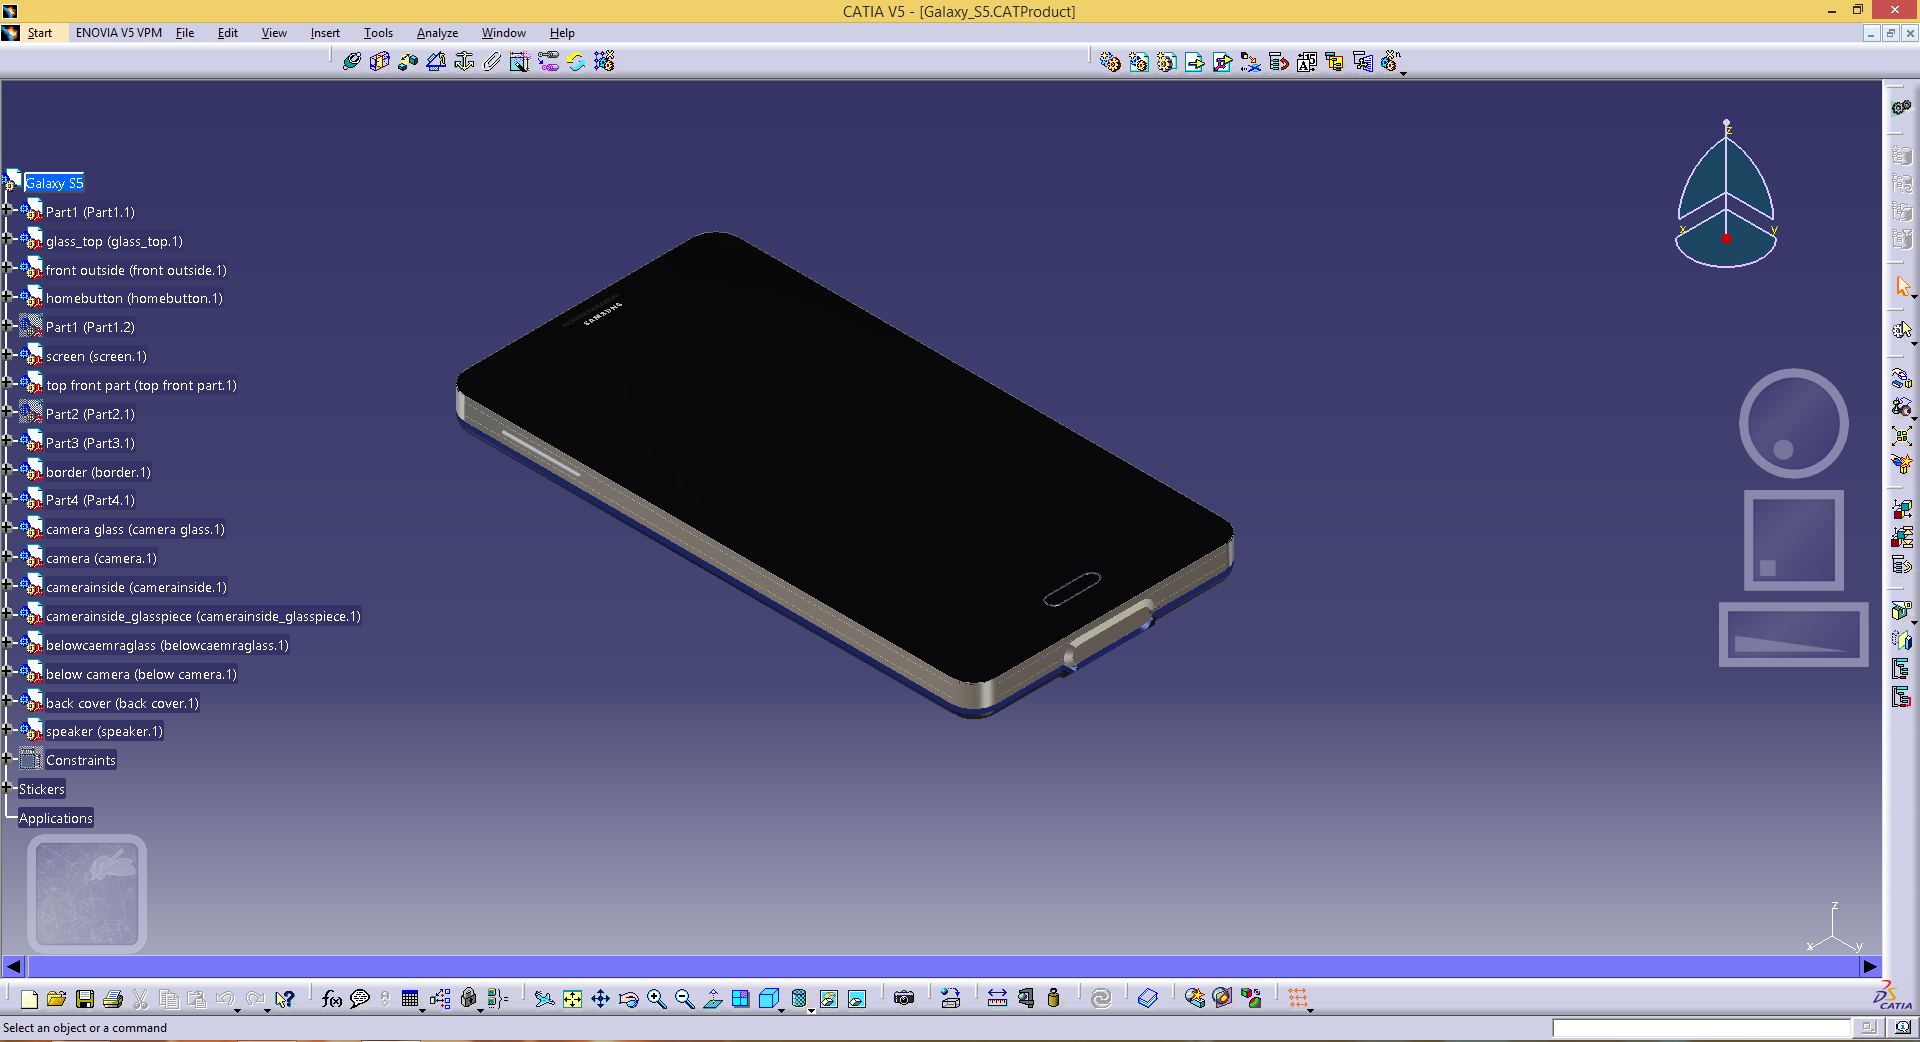Open the Catalog Browser book icon
Screen dimensions: 1920x1042
(x=1148, y=998)
